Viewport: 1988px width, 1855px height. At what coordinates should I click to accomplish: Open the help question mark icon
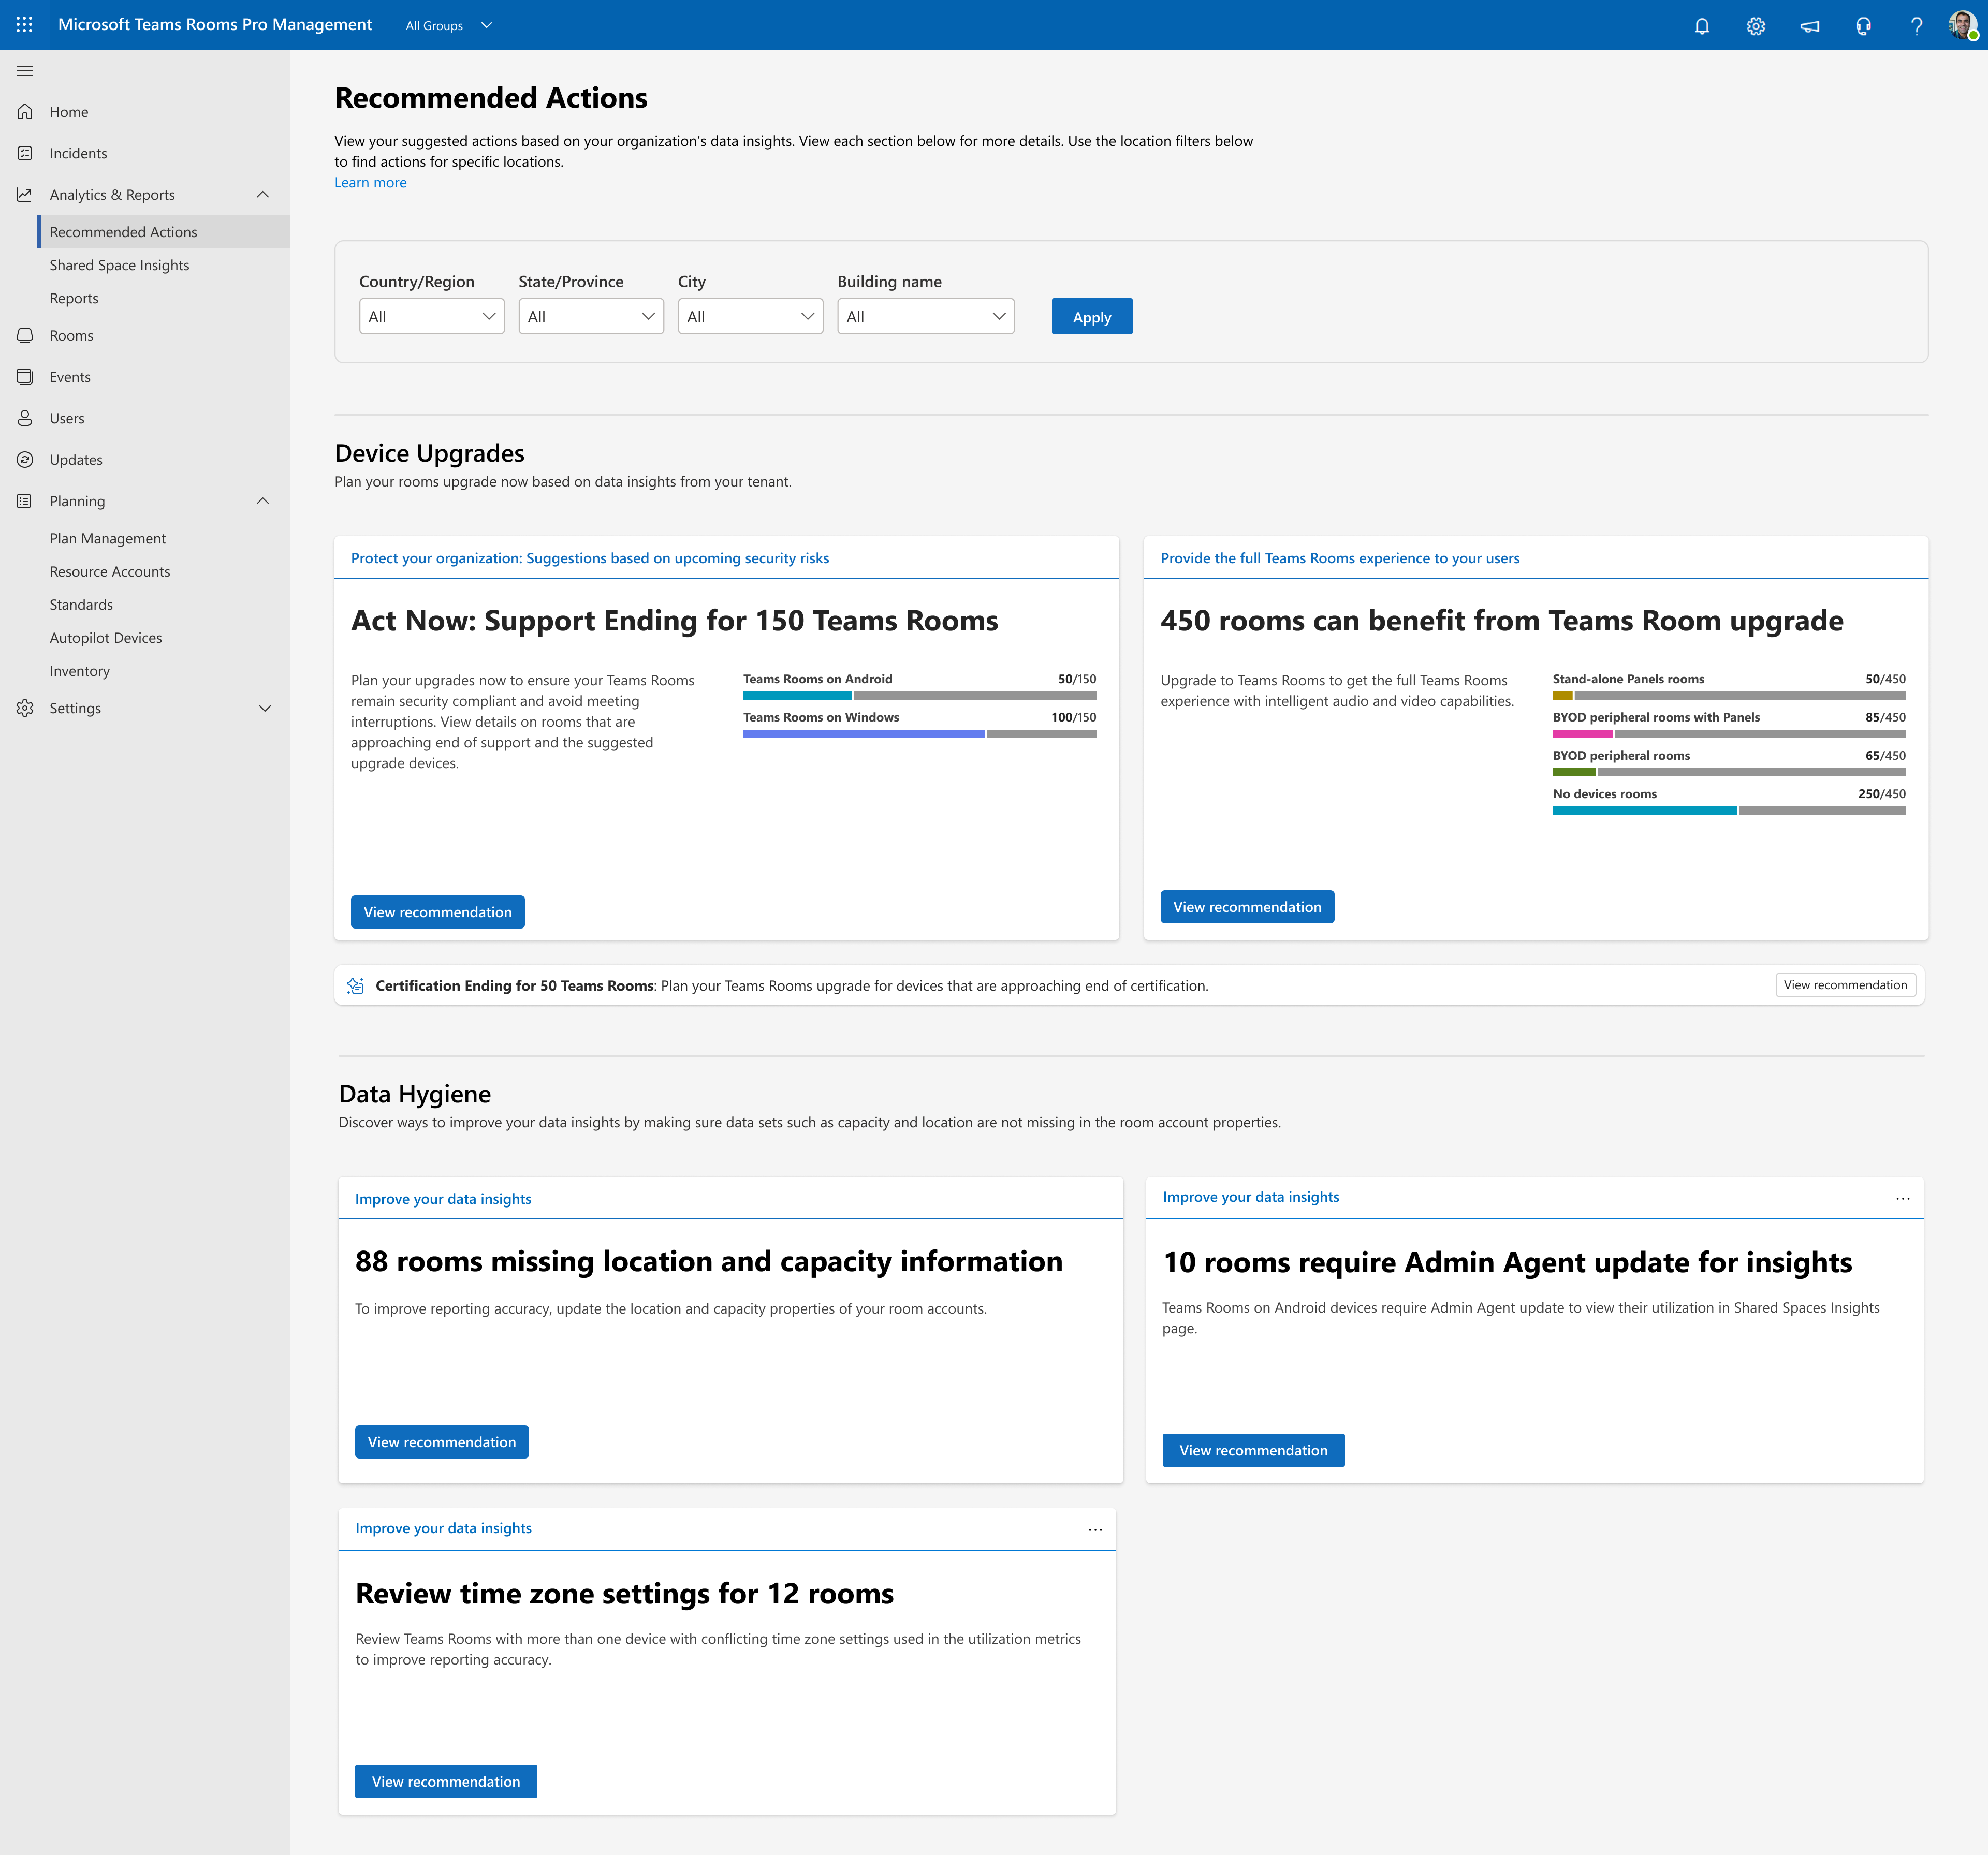[1916, 26]
